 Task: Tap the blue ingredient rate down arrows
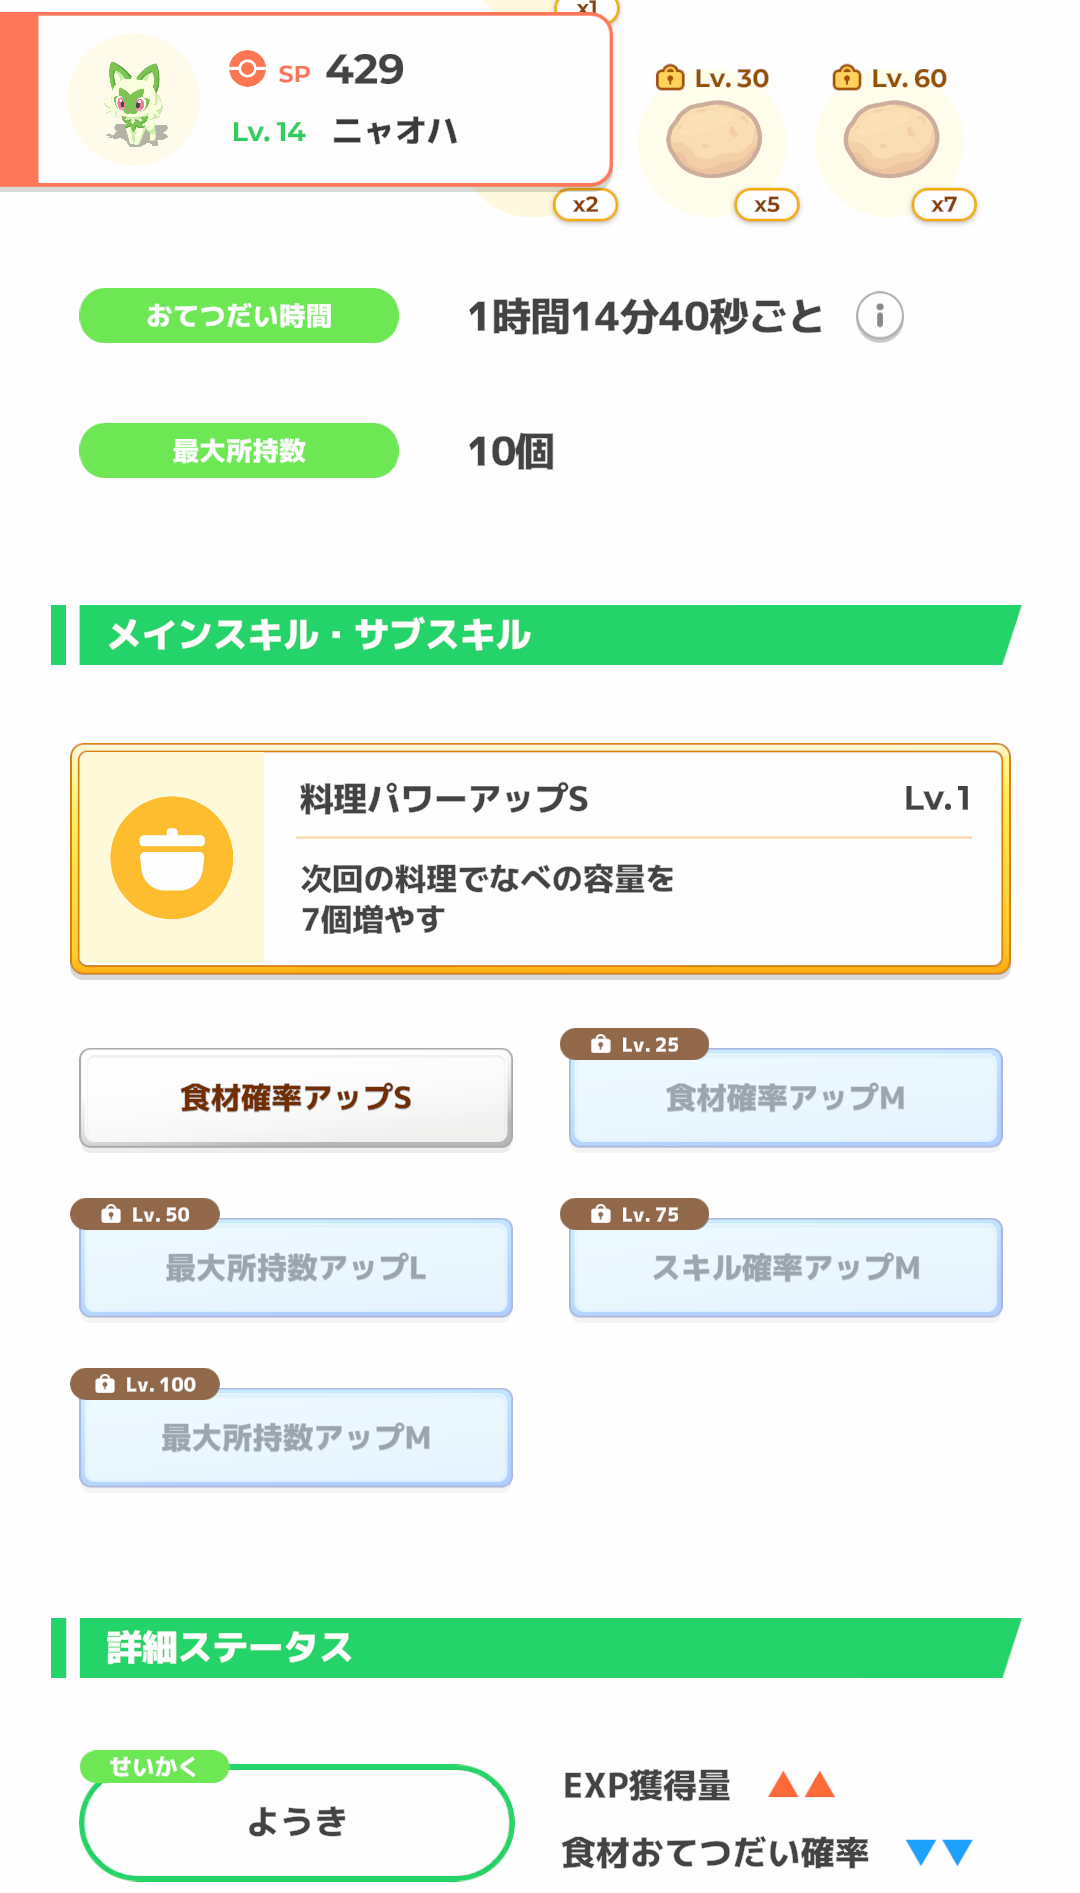click(x=938, y=1853)
